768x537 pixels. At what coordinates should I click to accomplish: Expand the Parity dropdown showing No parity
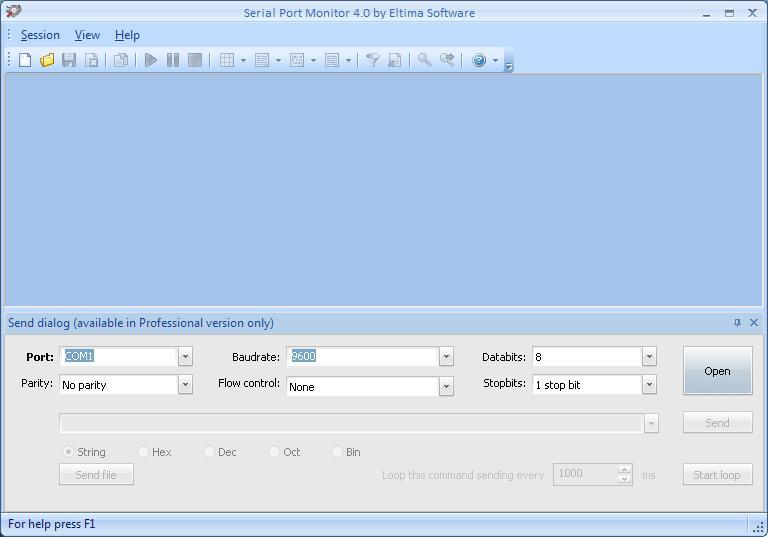coord(185,385)
